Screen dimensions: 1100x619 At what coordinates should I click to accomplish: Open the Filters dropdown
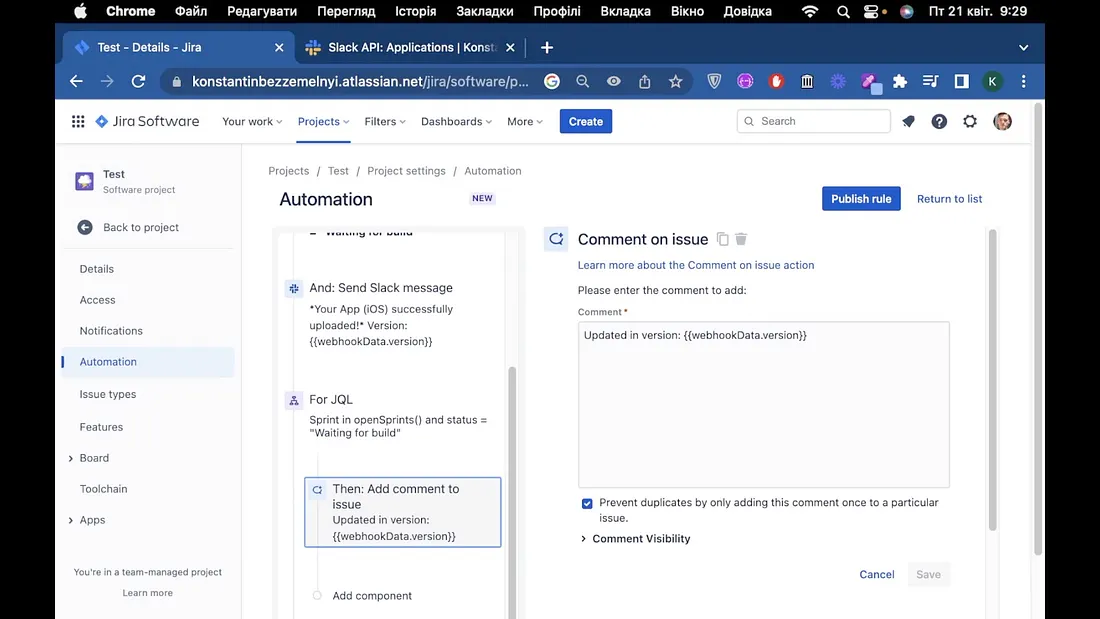(x=385, y=121)
